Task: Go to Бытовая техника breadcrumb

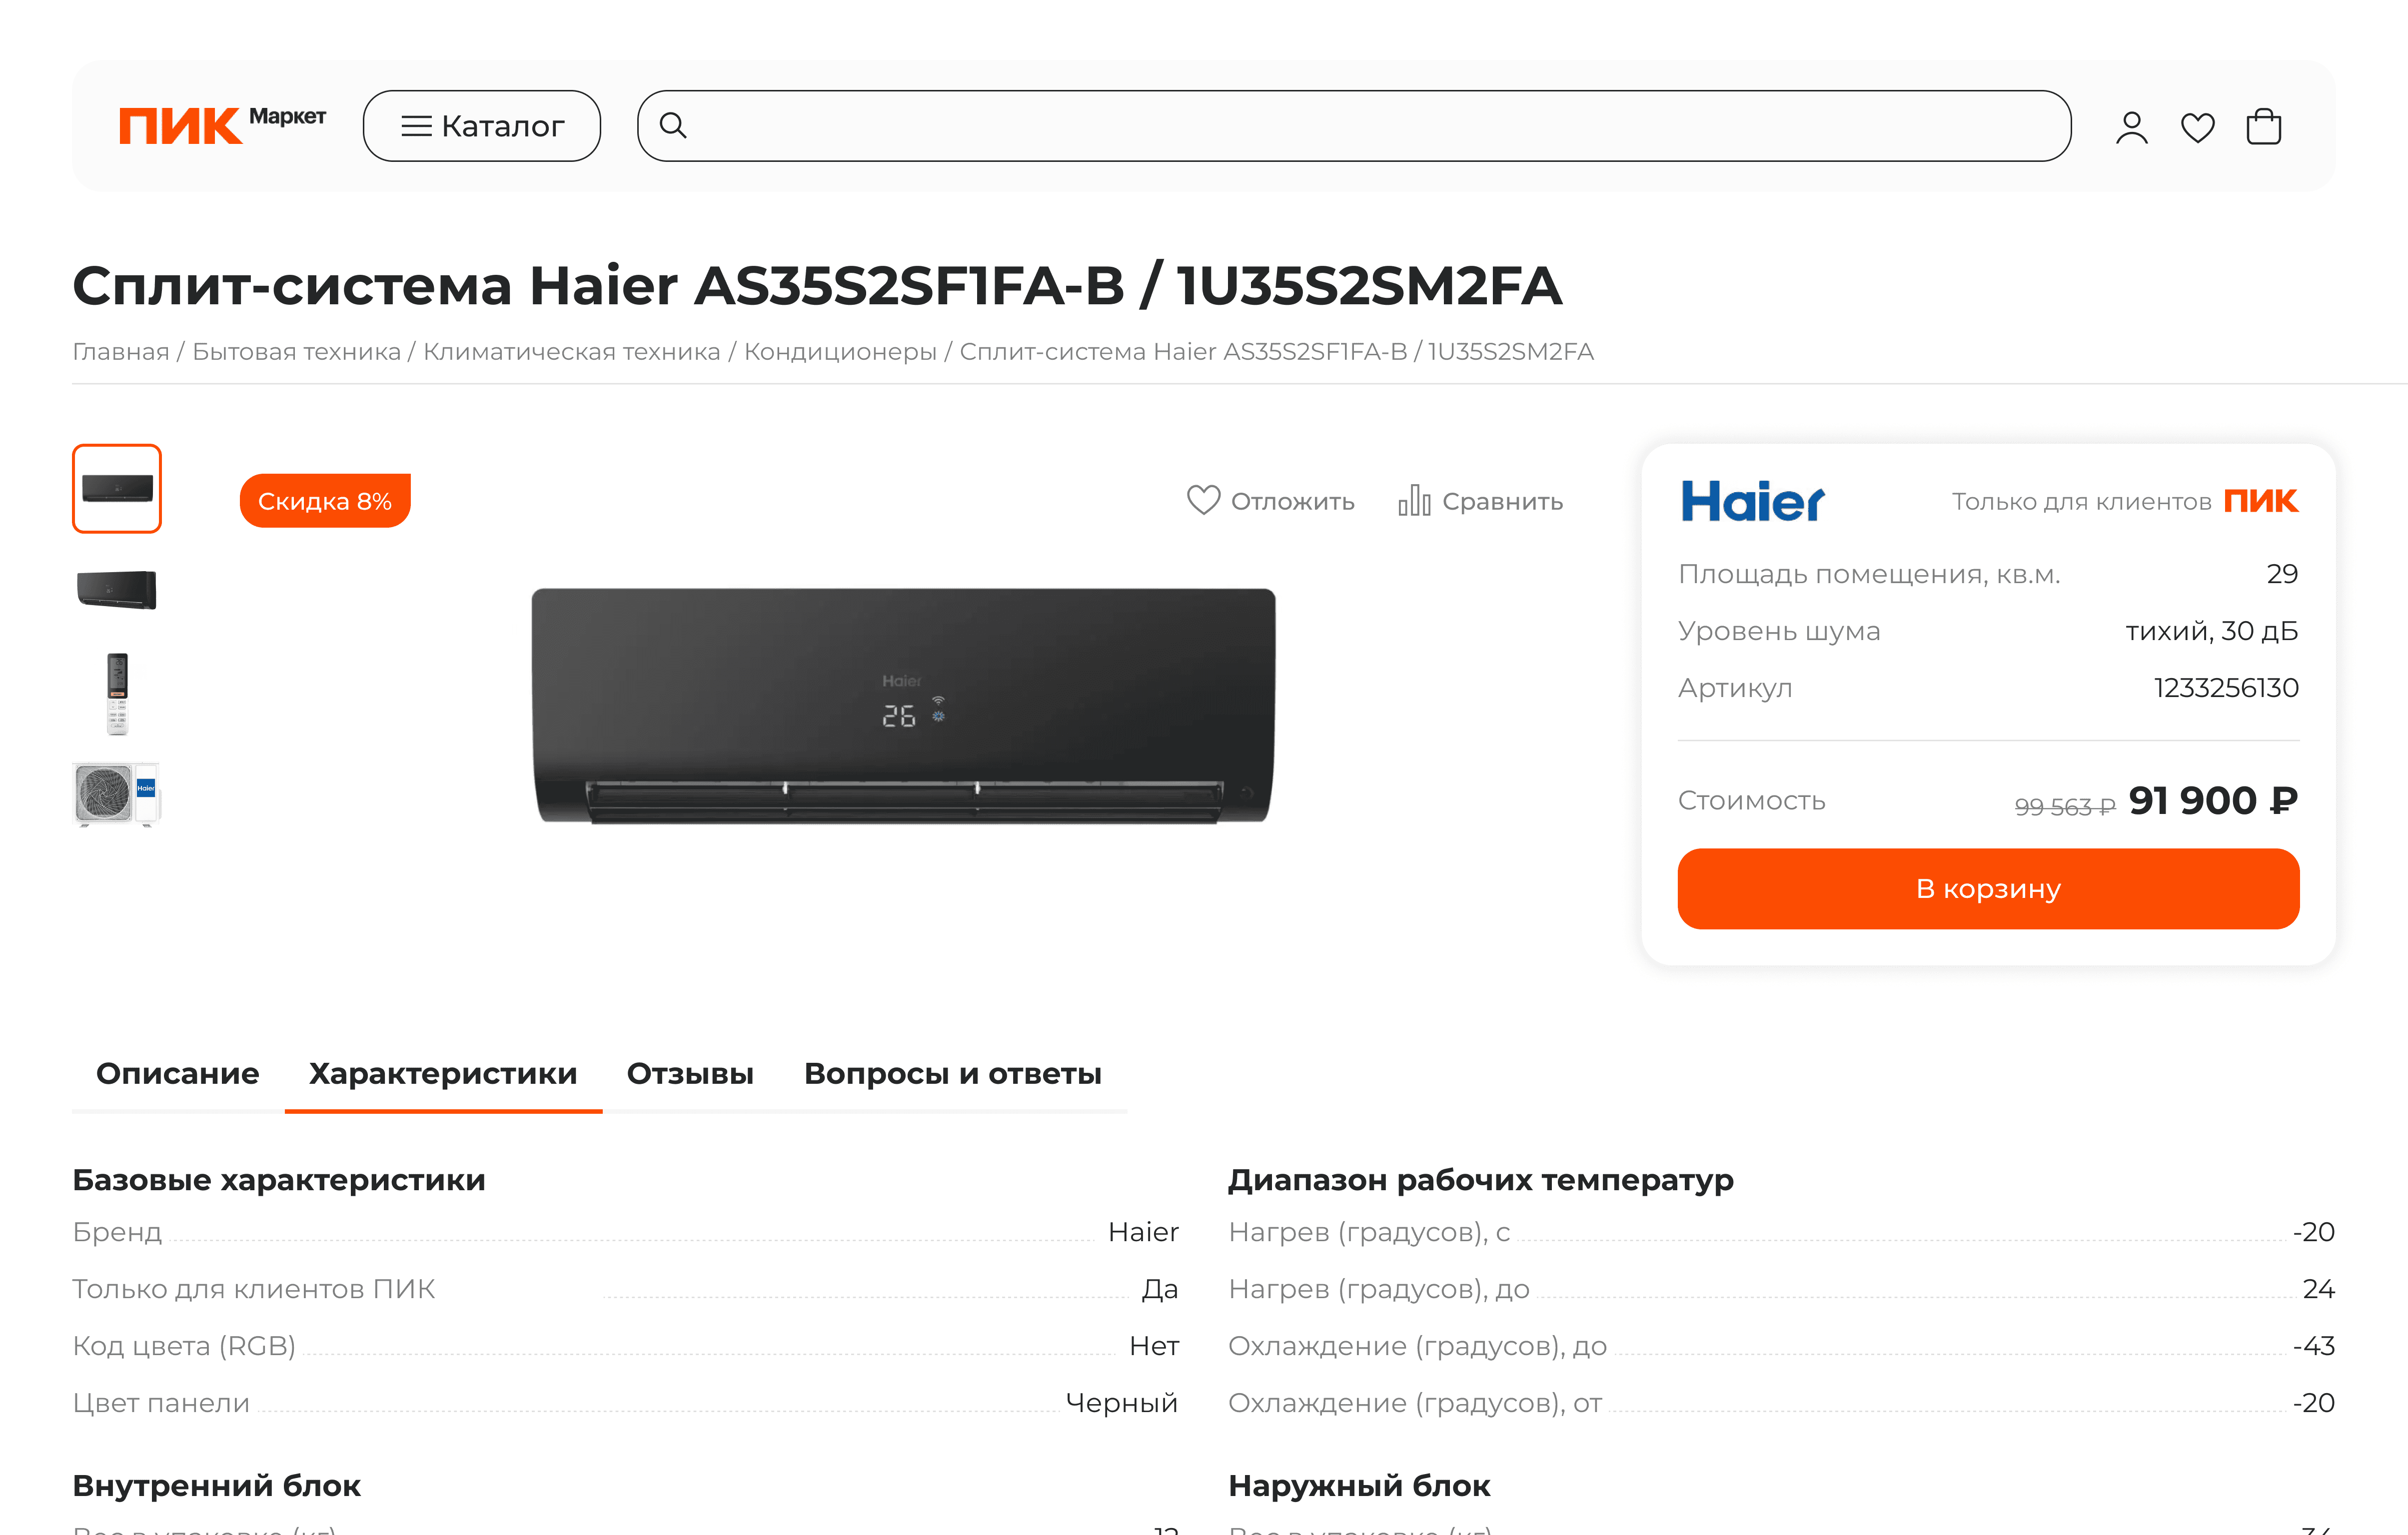Action: [x=296, y=352]
